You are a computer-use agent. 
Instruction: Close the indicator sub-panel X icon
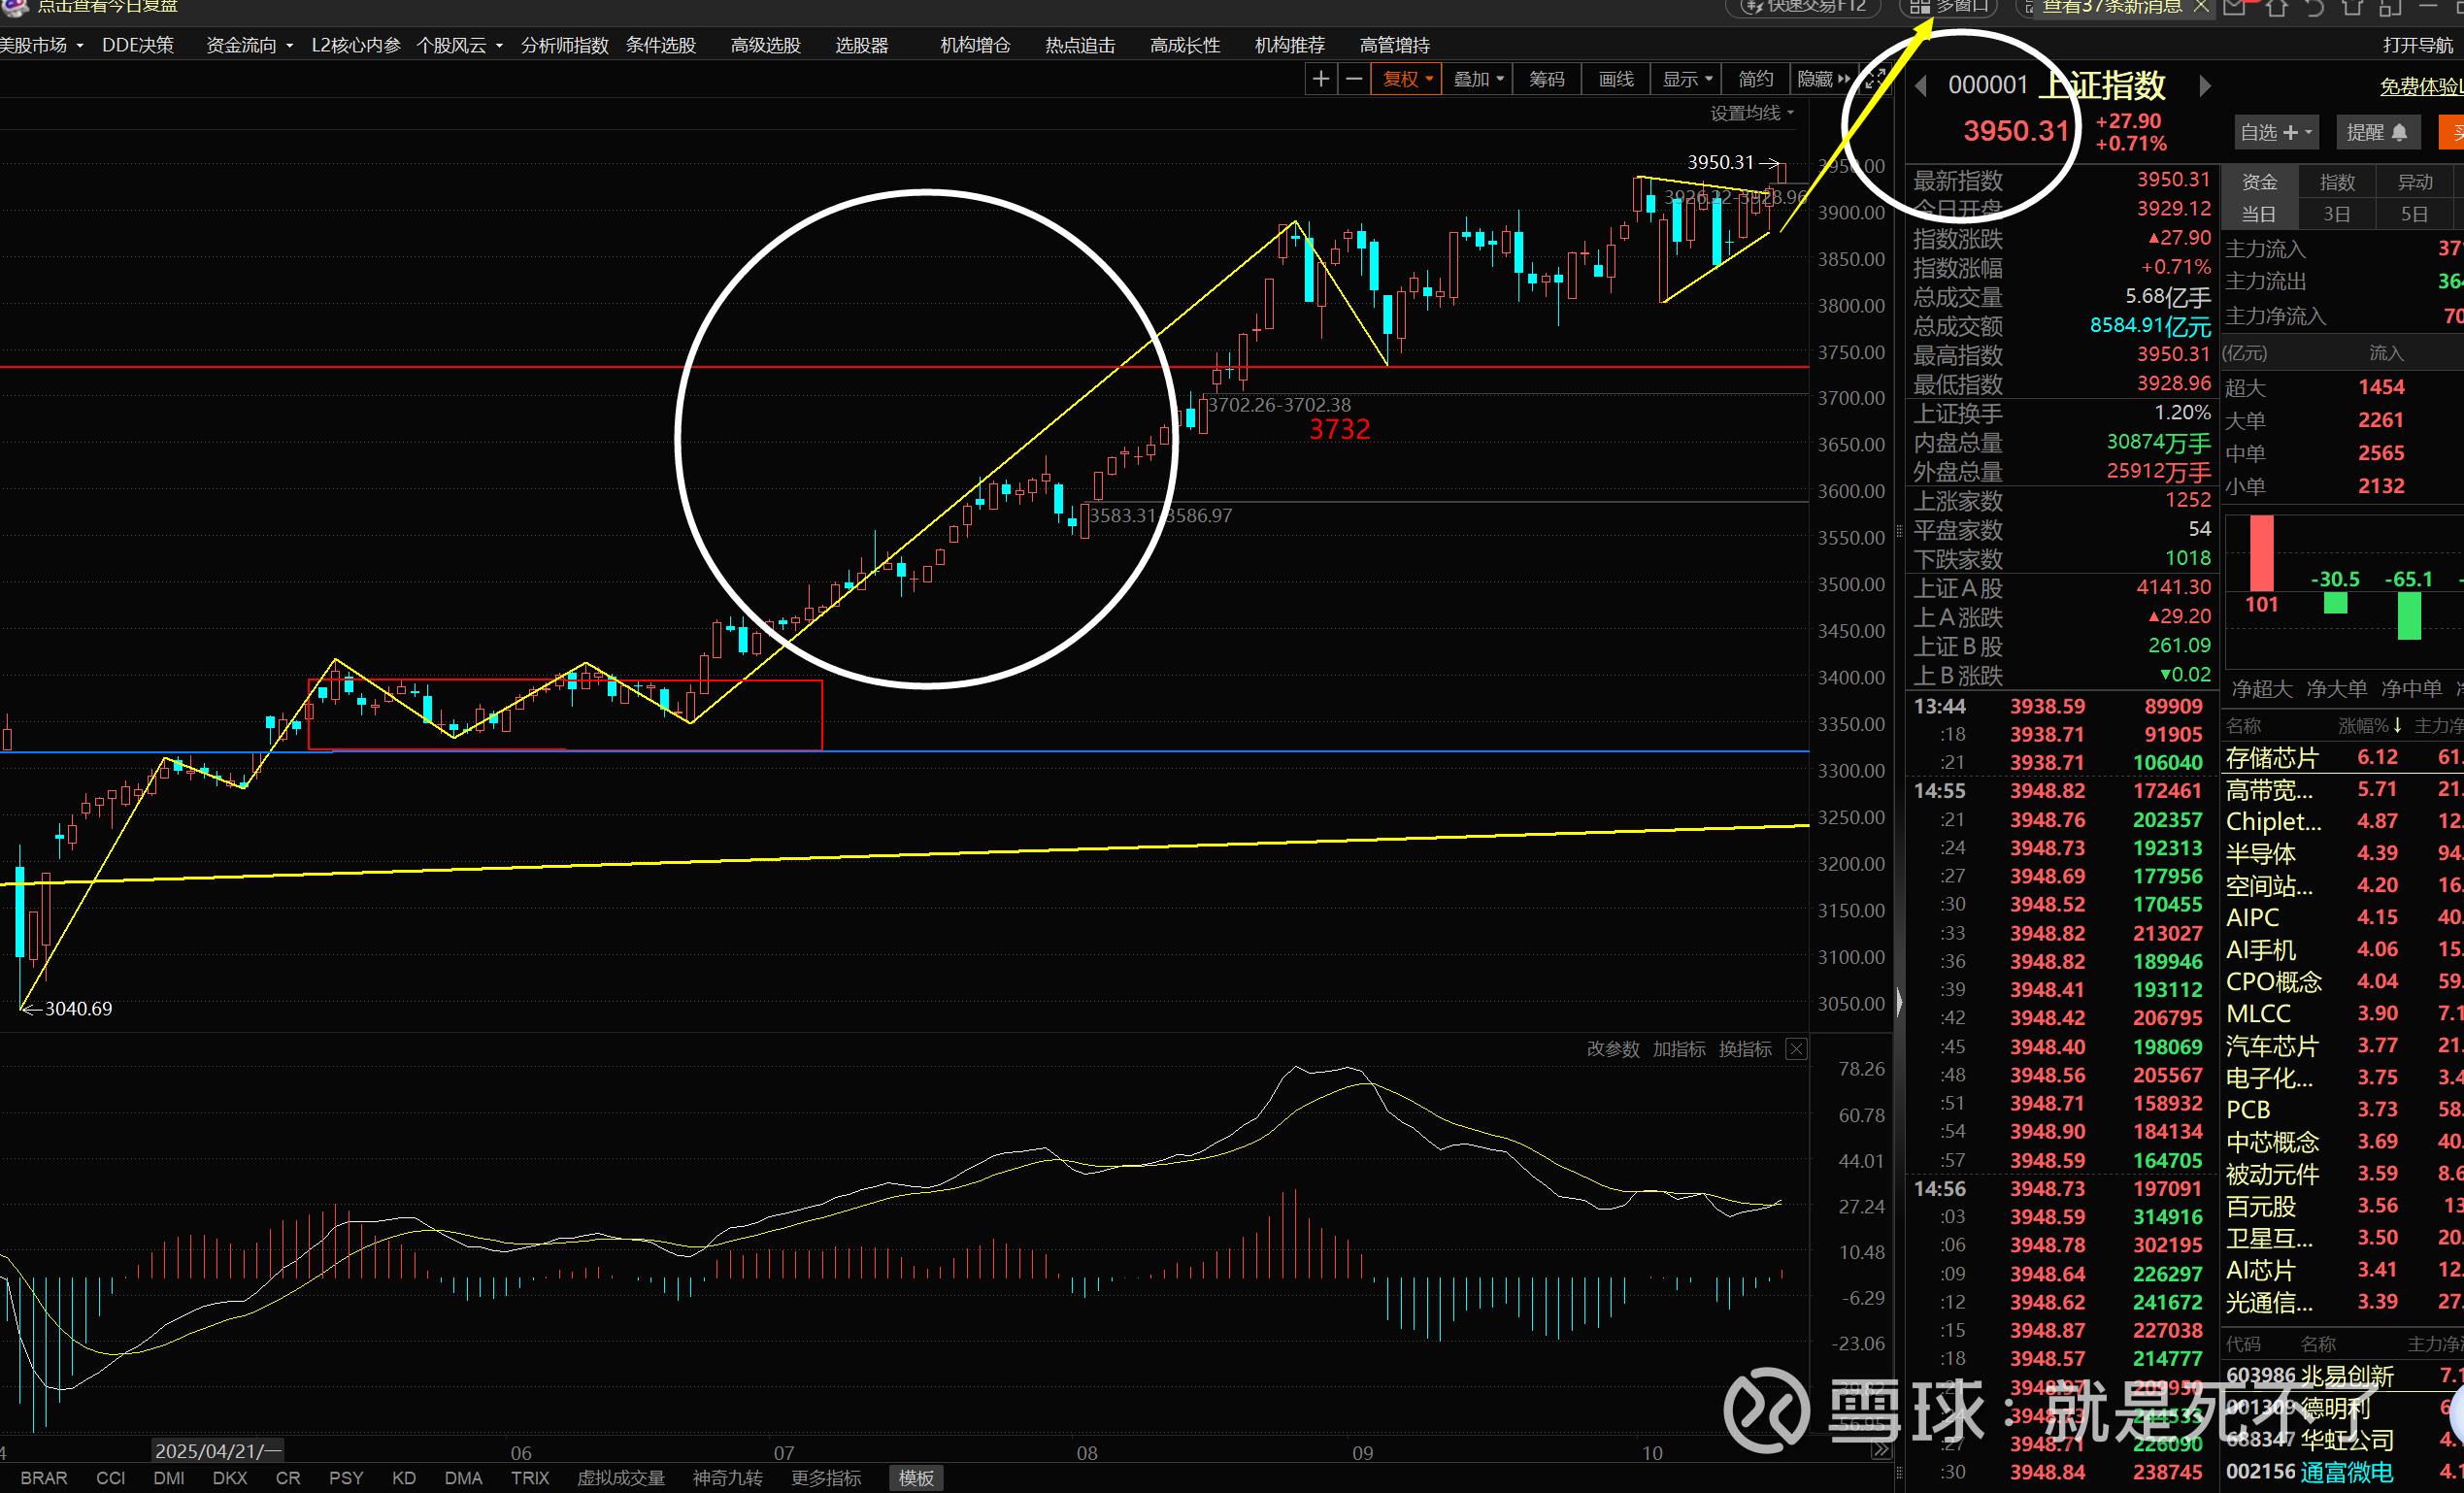[1797, 1049]
